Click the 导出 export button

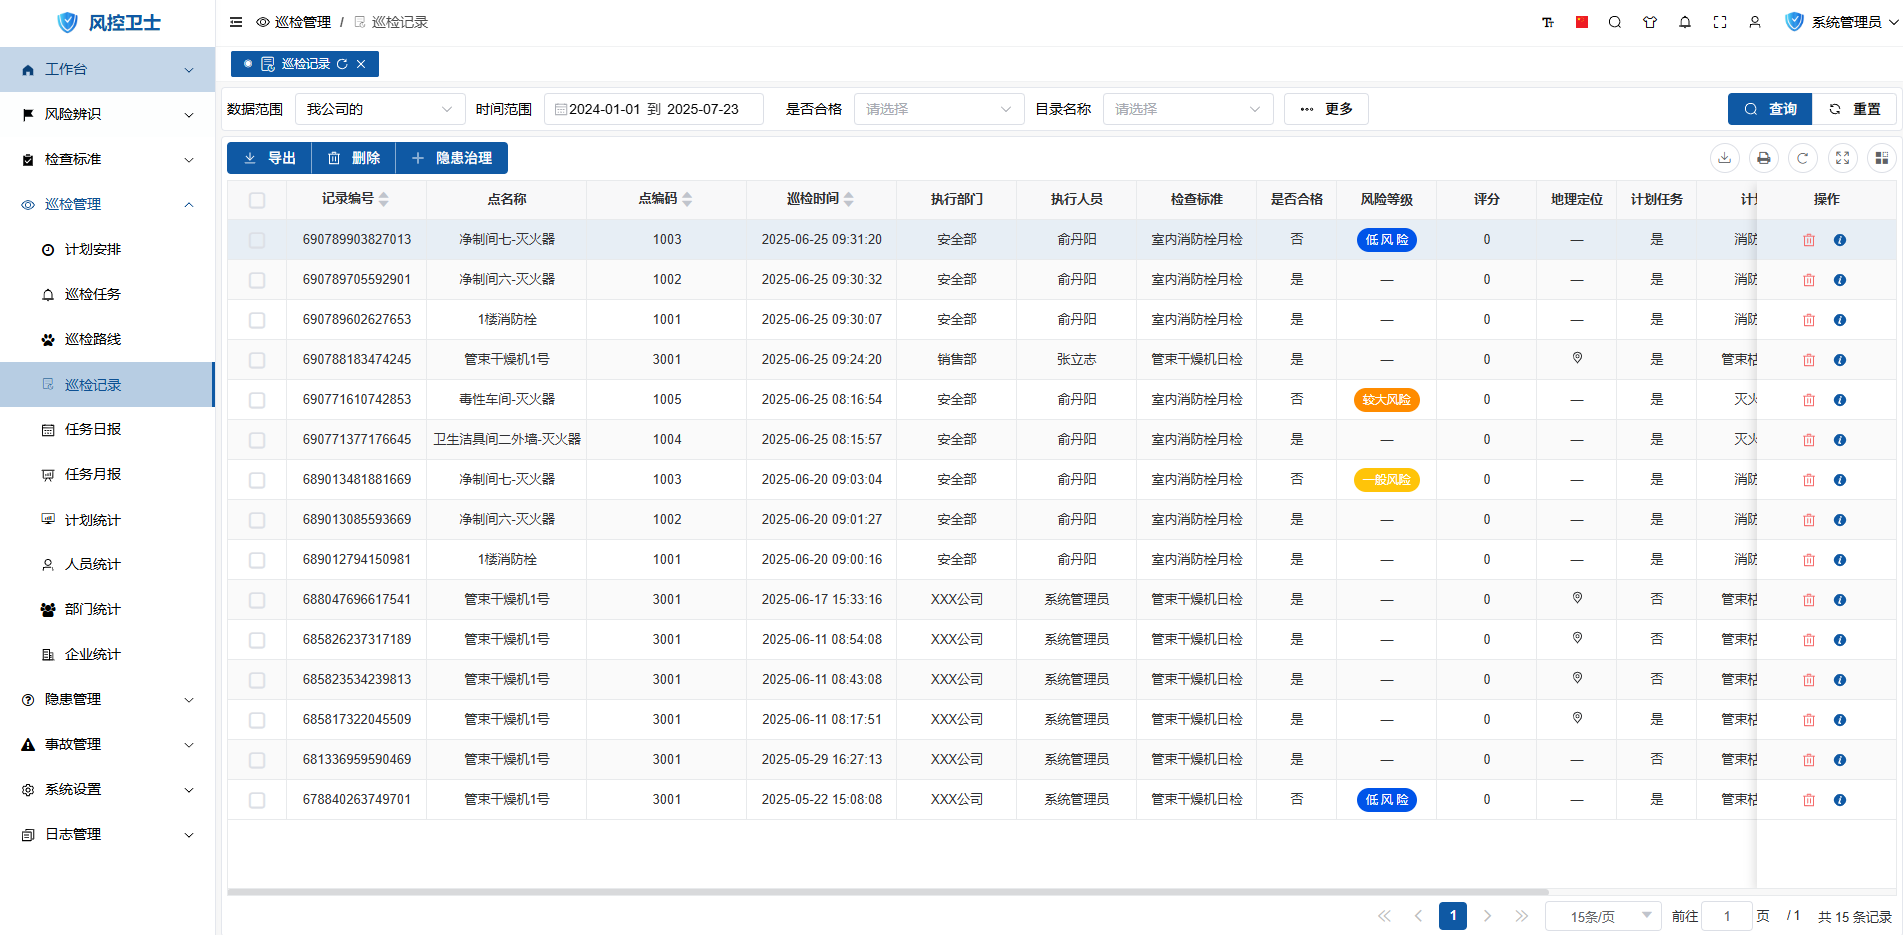[x=269, y=158]
